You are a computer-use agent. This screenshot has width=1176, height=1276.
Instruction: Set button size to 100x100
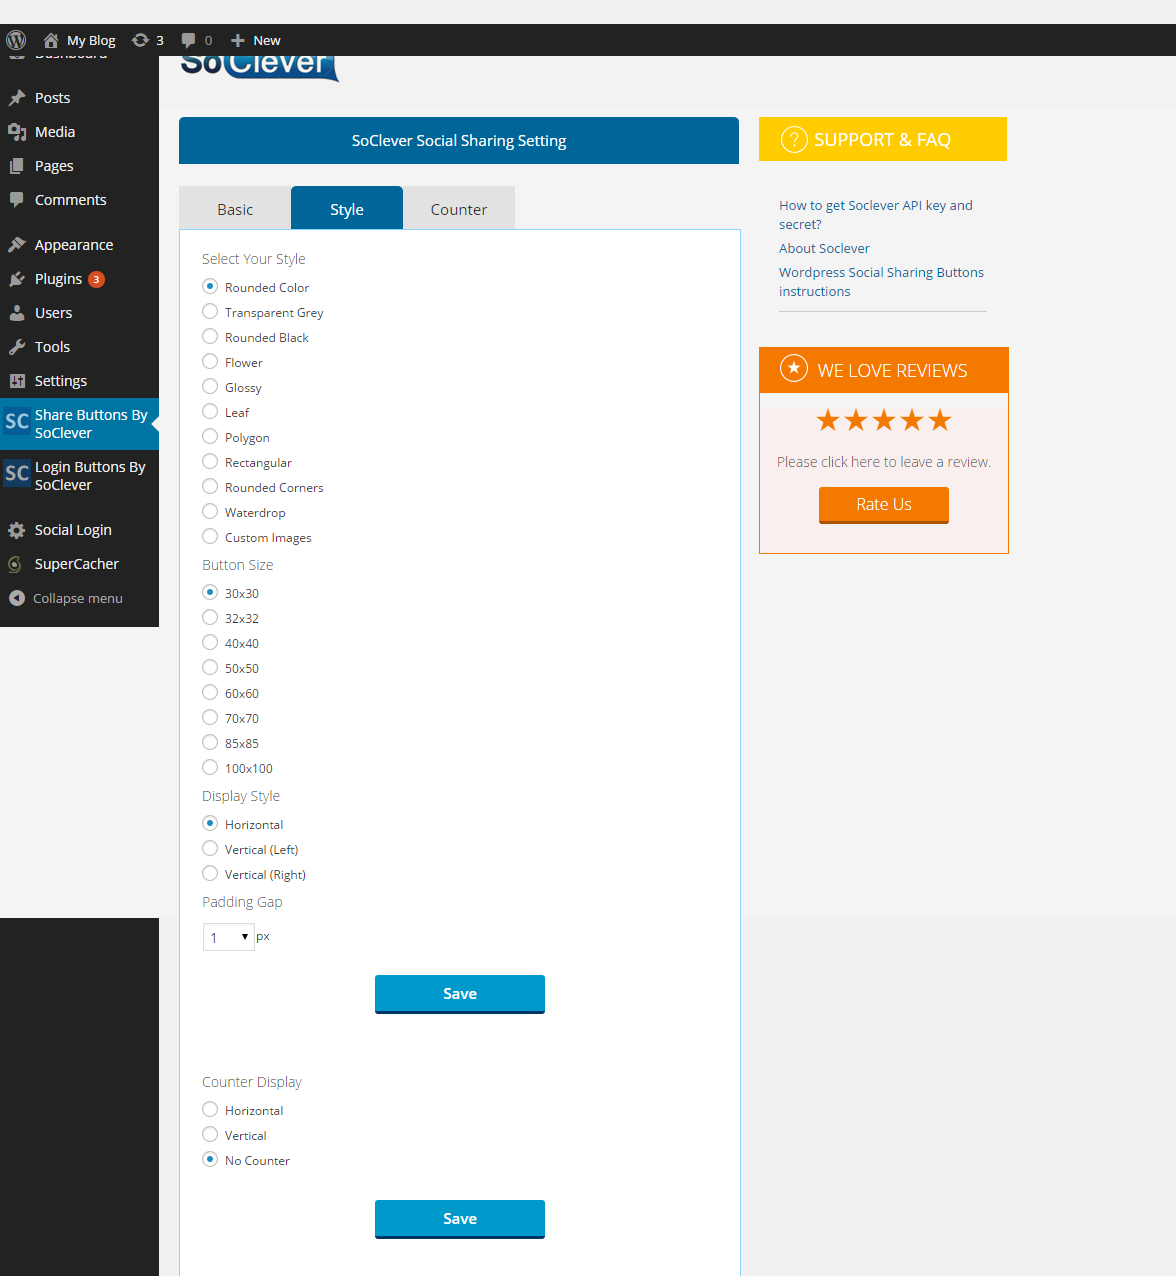tap(210, 768)
